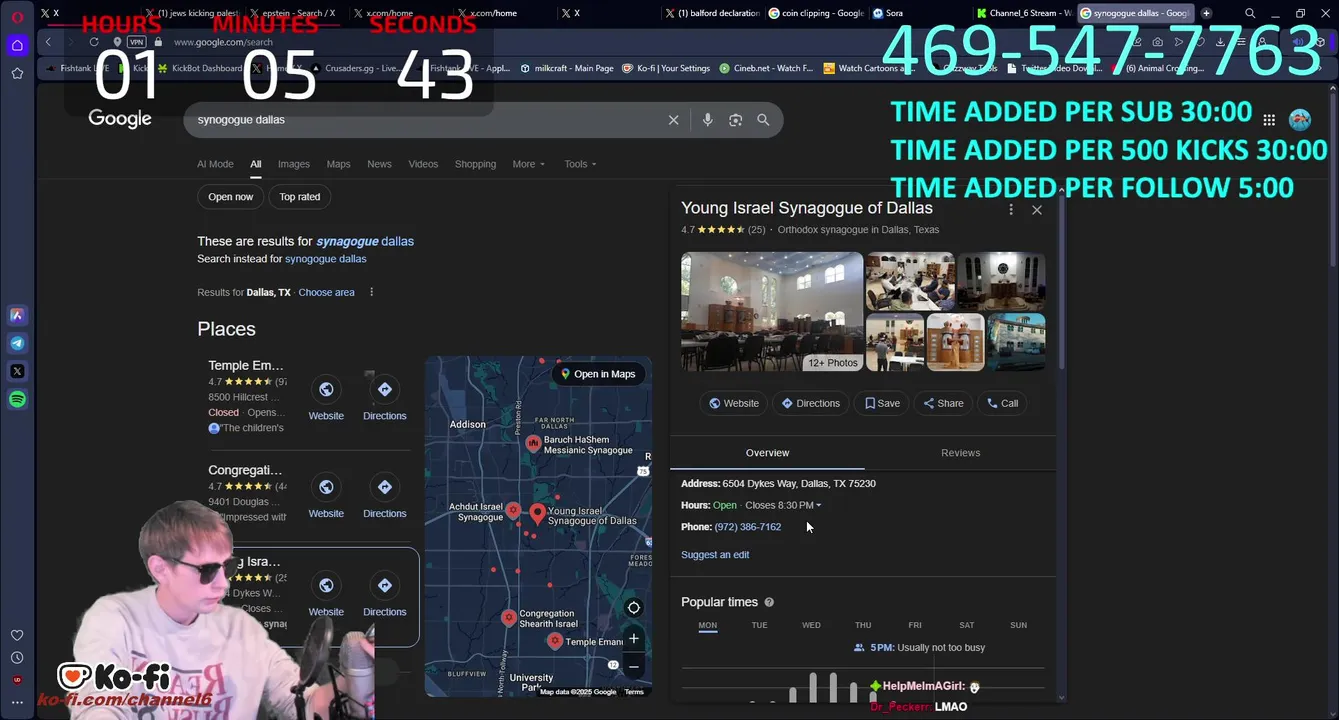Click the Temple Em... Website globe icon
The width and height of the screenshot is (1339, 720).
tap(326, 390)
